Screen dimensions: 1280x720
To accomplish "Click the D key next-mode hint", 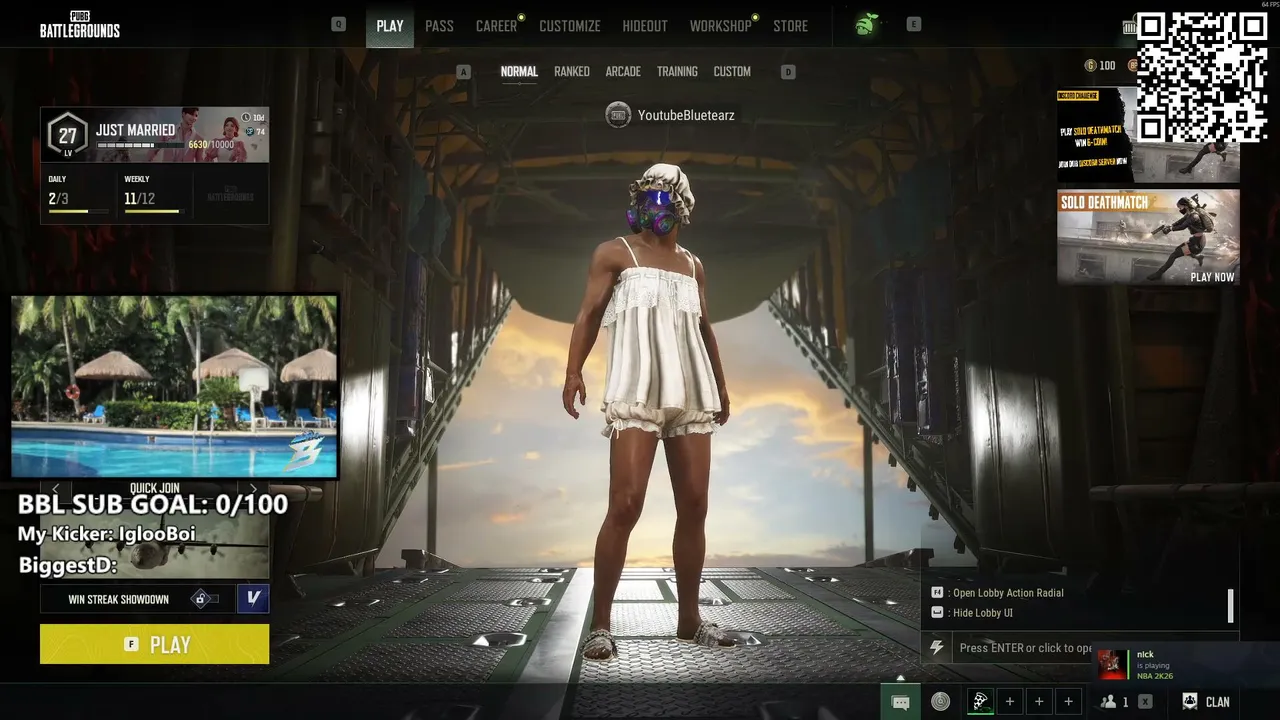I will tap(788, 72).
